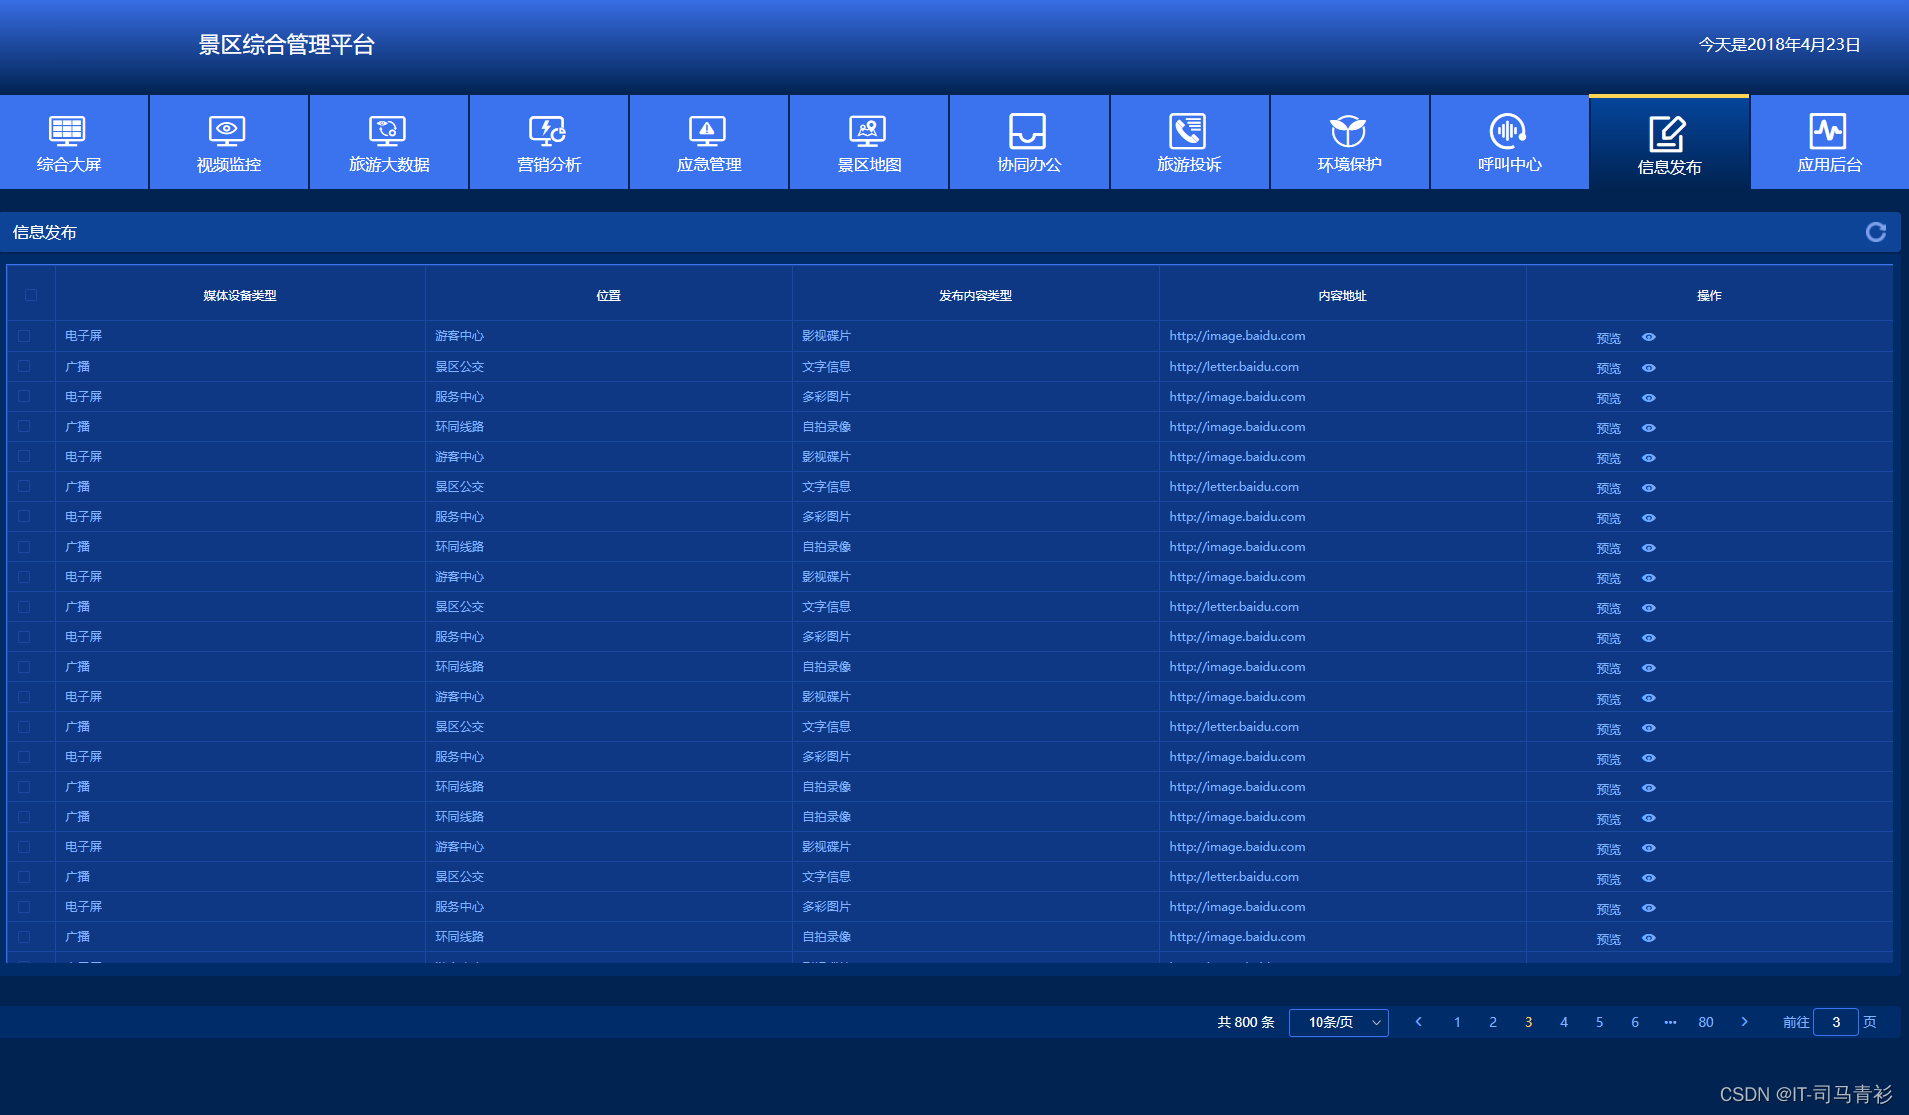Open the 景区地图 map module
Image resolution: width=1909 pixels, height=1115 pixels.
tap(868, 142)
